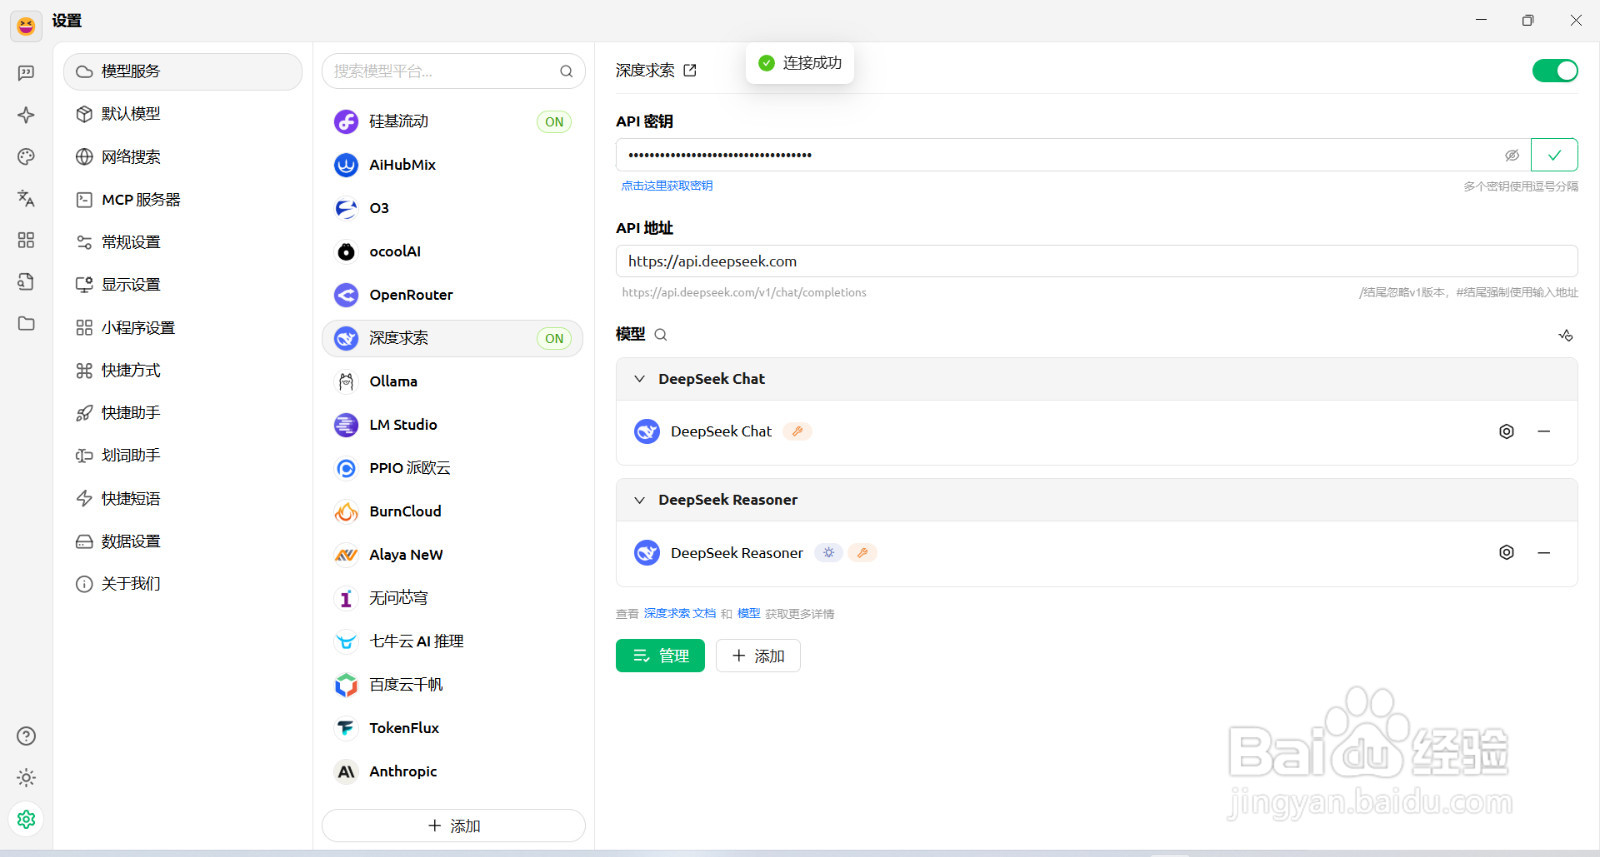Collapse the DeepSeek Reasoner model group
This screenshot has width=1600, height=857.
(x=640, y=500)
